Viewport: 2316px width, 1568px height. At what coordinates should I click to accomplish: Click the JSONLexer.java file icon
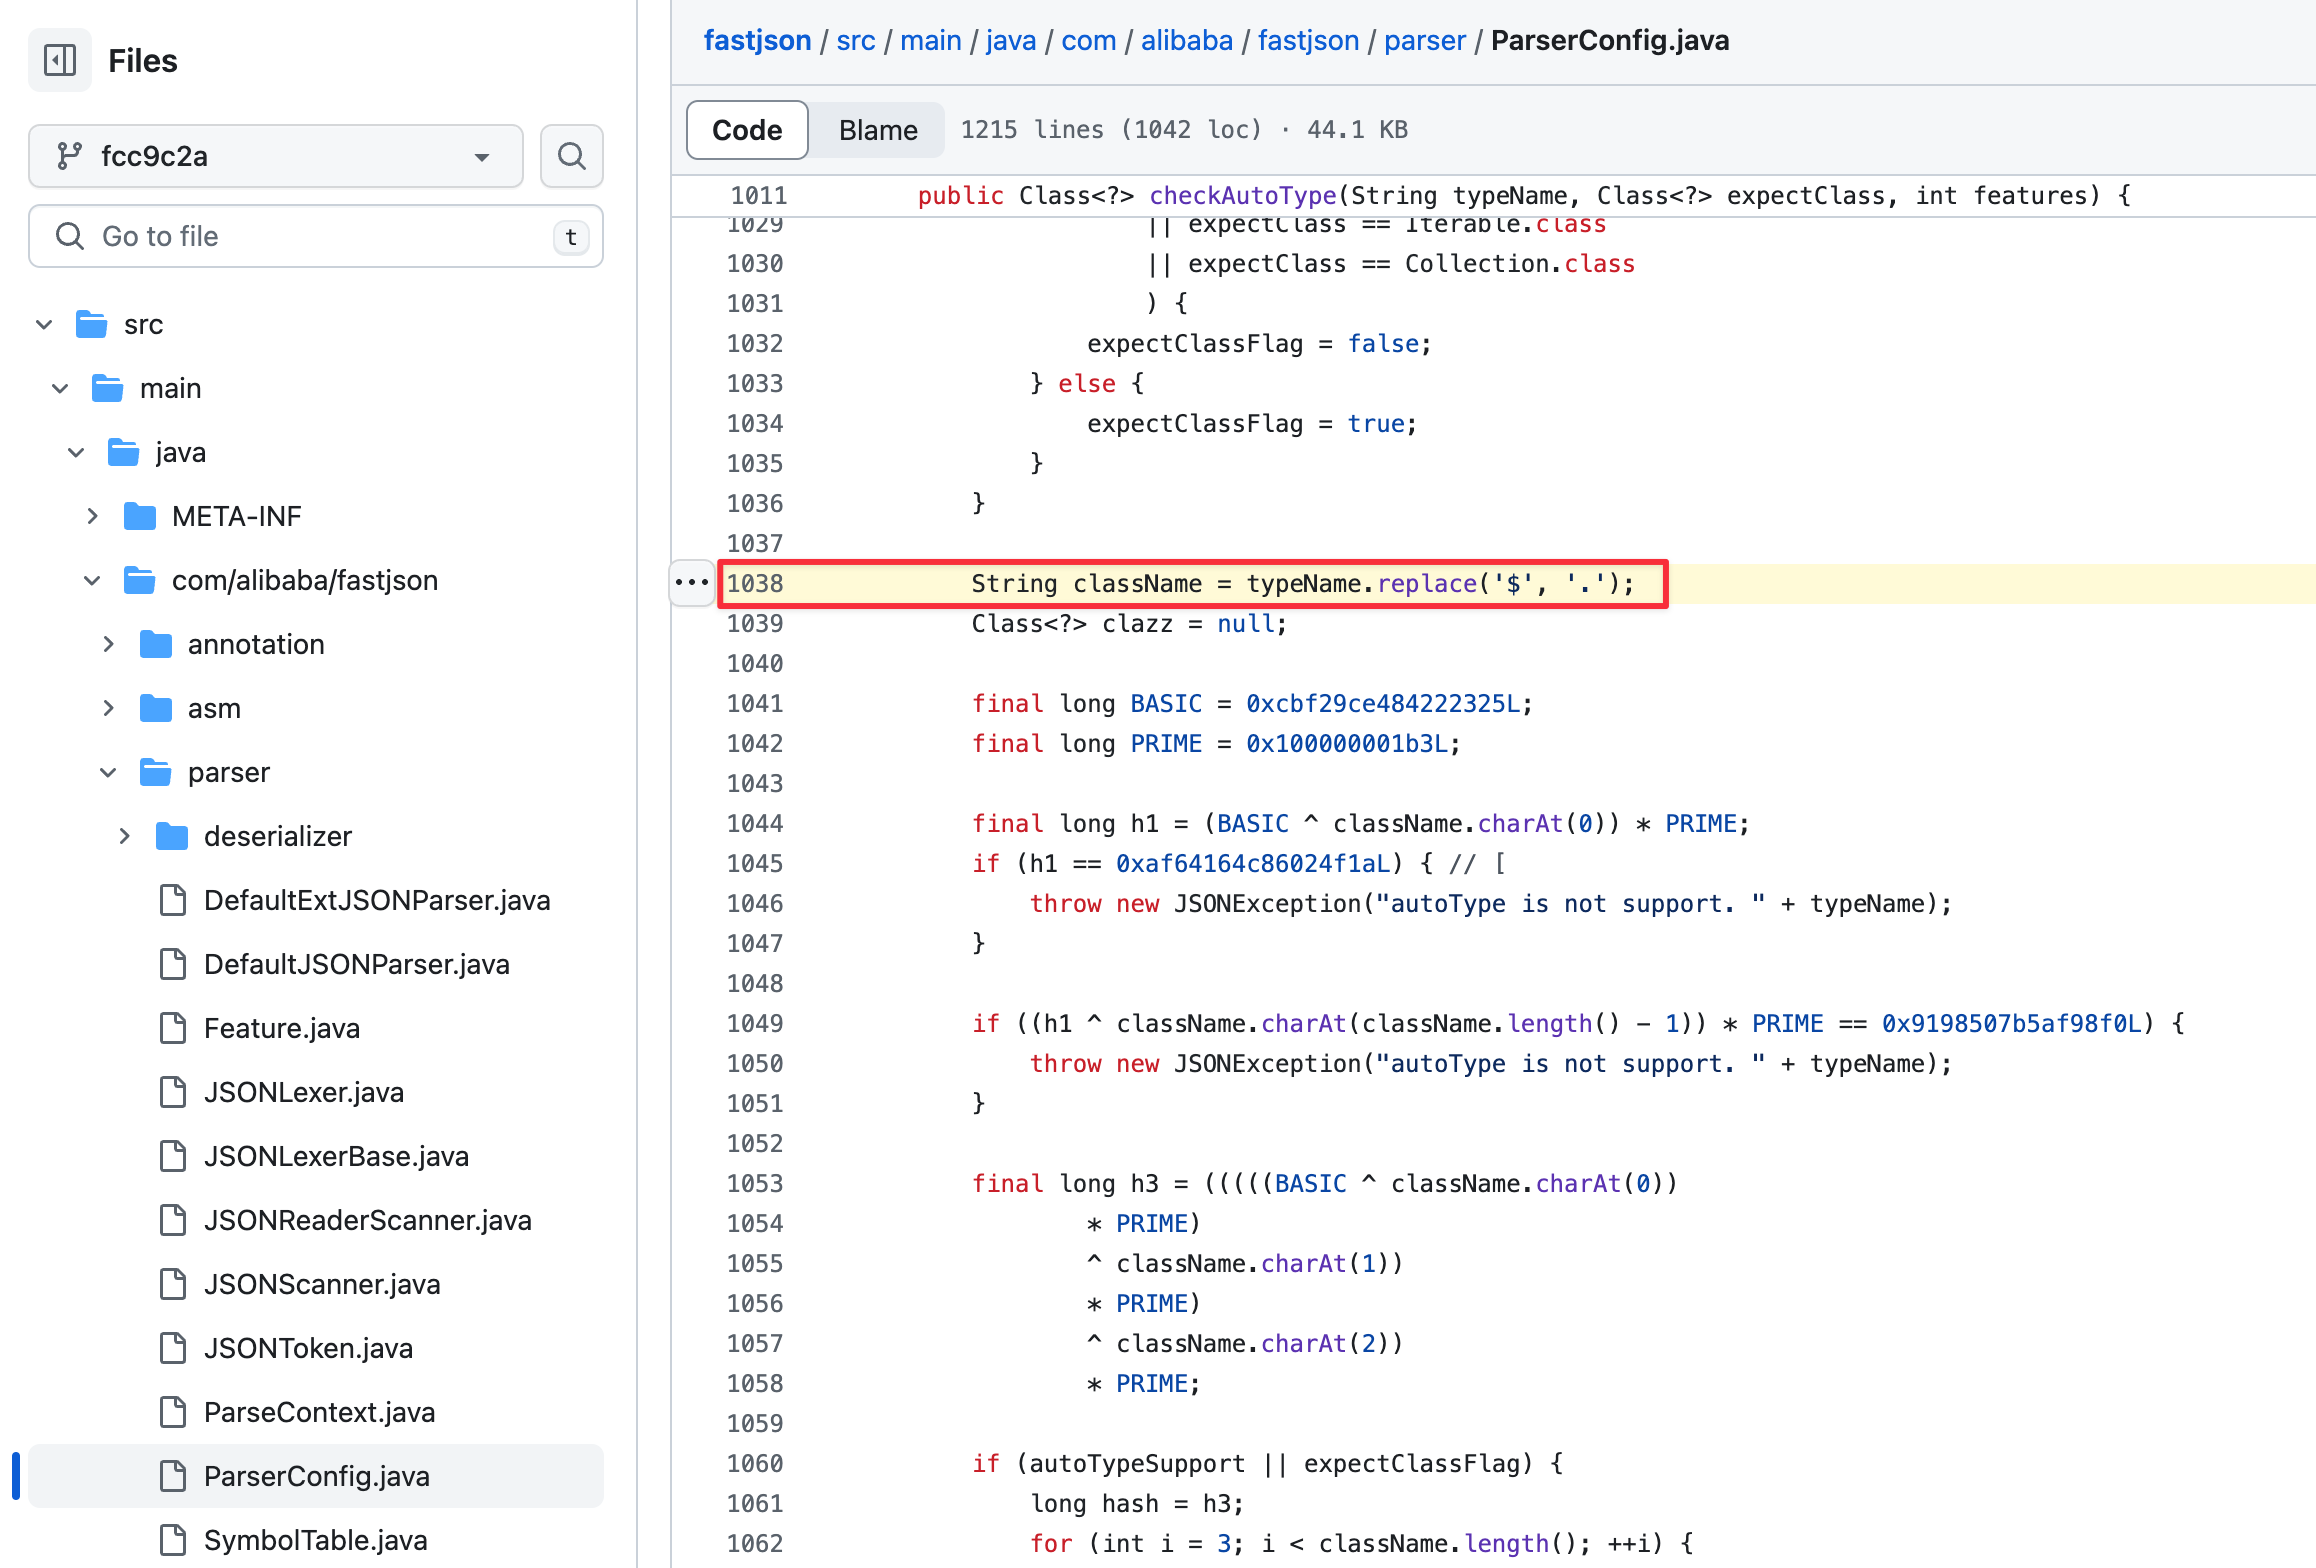click(x=173, y=1092)
